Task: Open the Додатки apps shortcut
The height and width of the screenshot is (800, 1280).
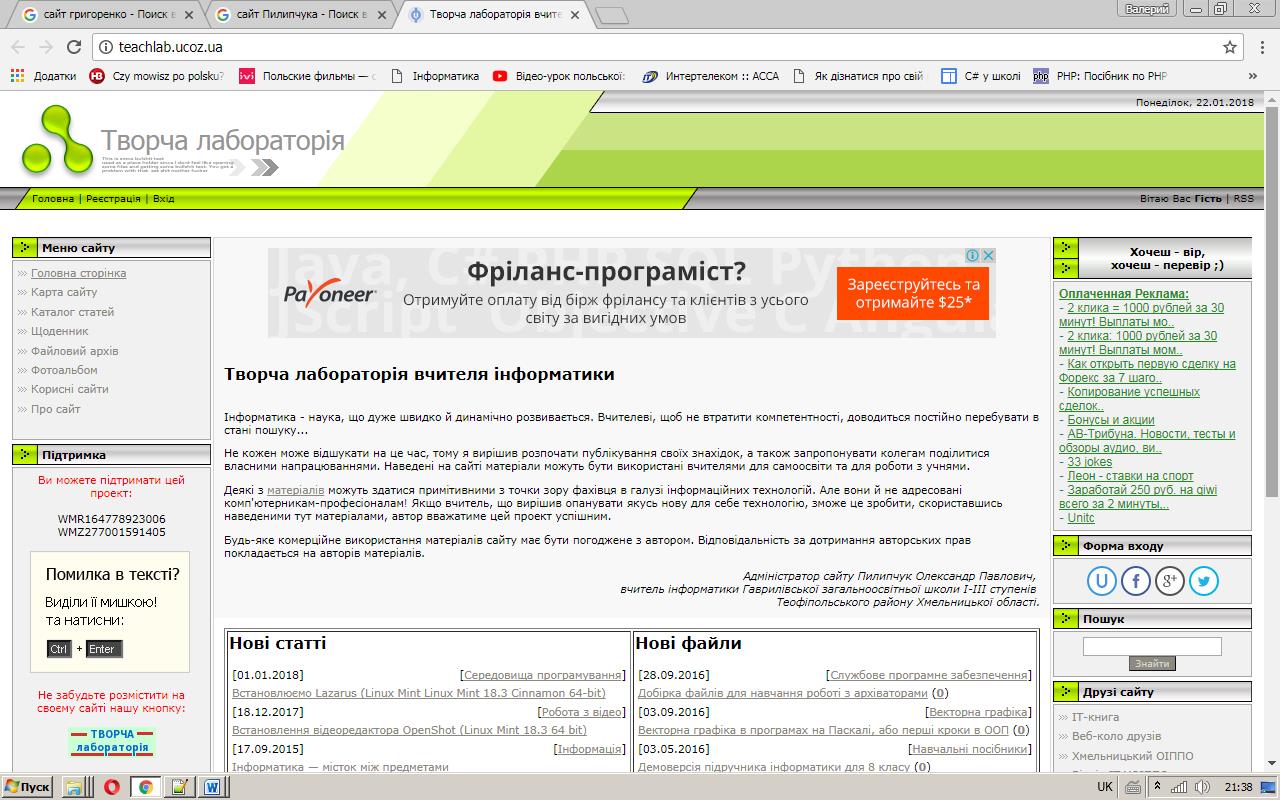Action: pos(43,76)
